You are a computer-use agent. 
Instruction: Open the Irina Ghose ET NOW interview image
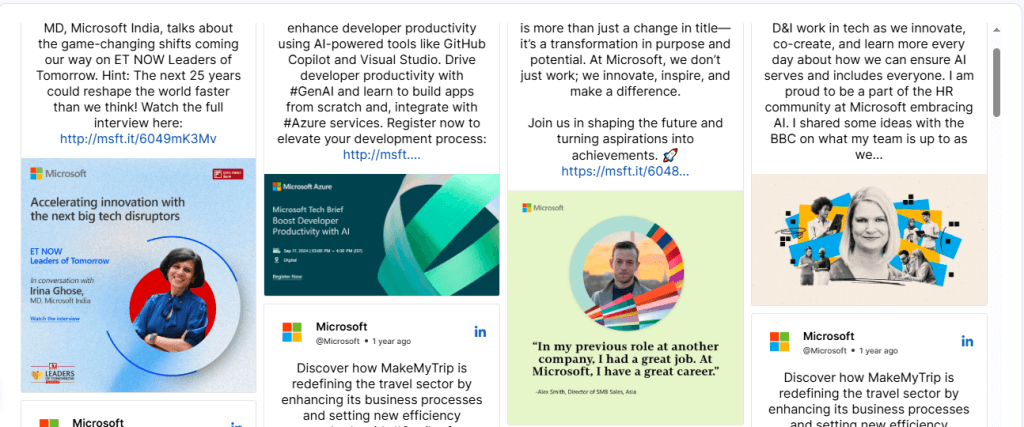tap(138, 275)
